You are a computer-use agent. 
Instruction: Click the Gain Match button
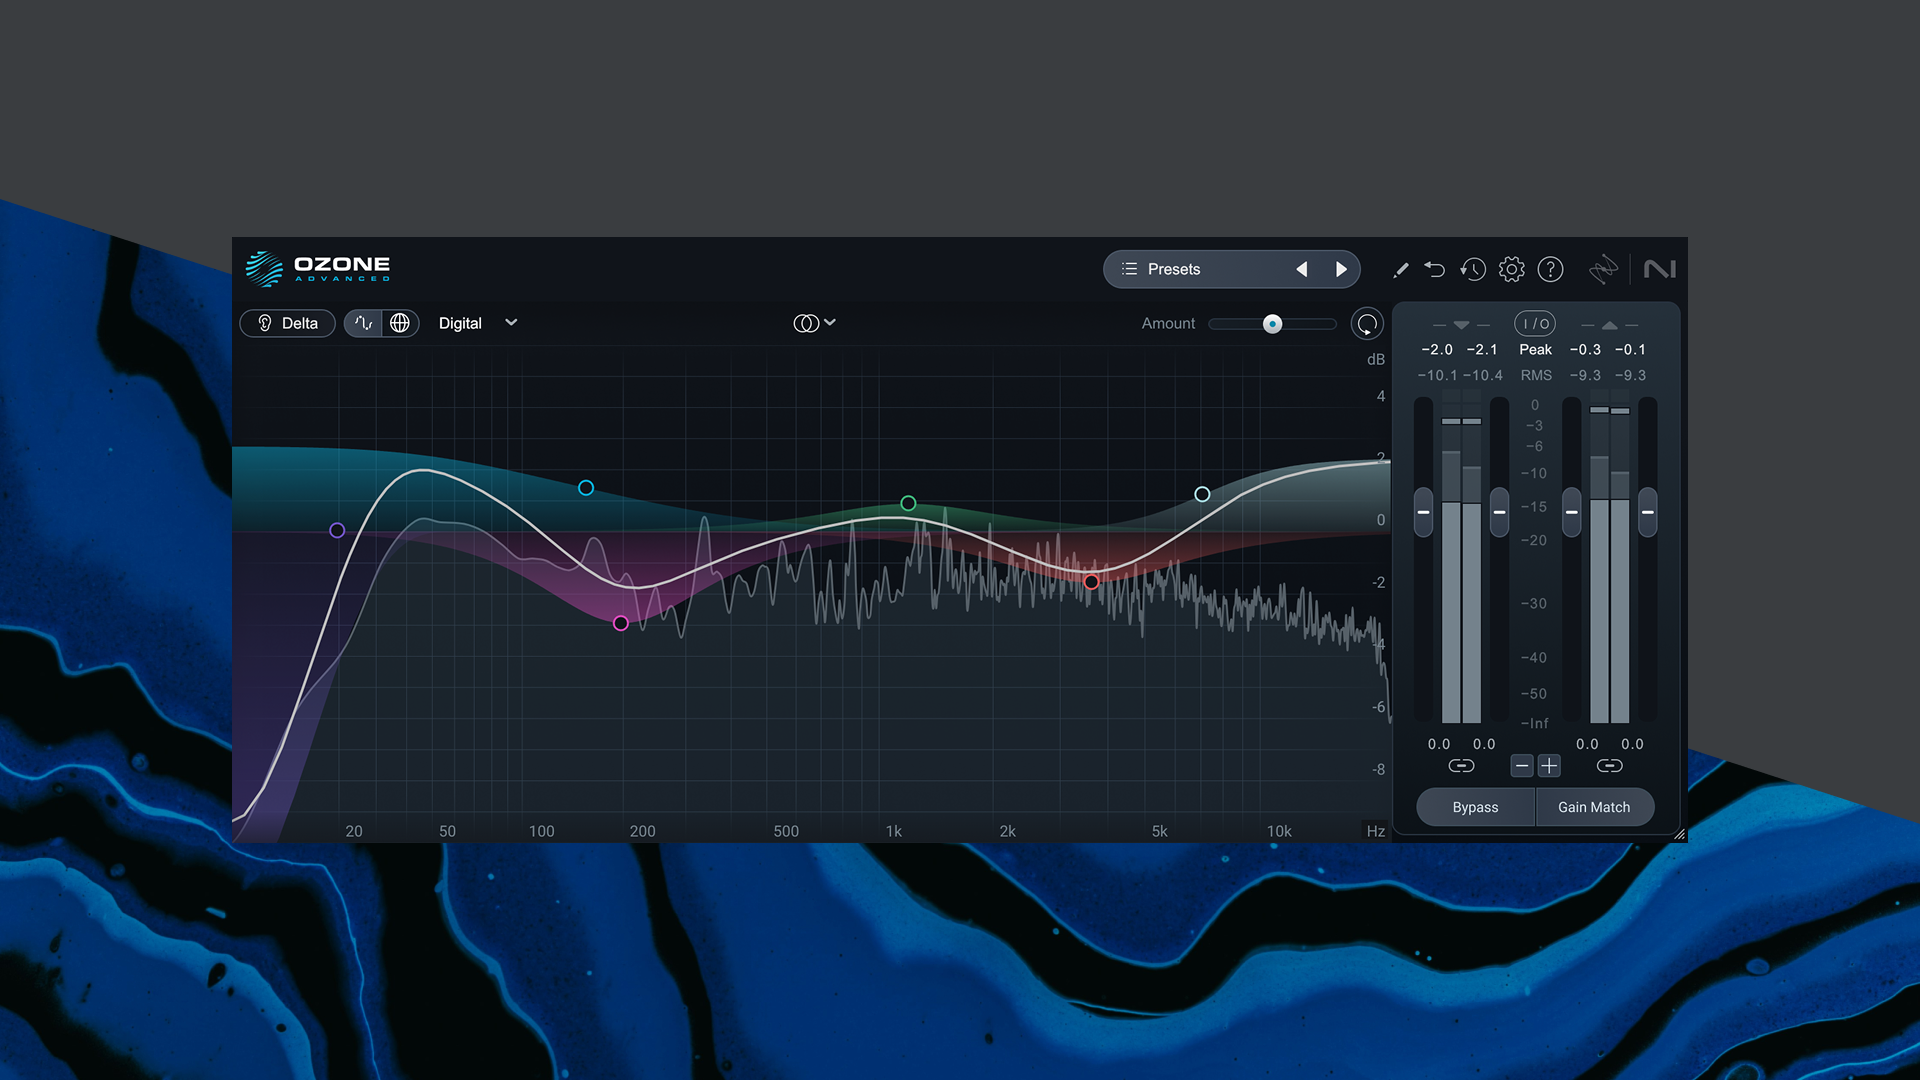1593,807
